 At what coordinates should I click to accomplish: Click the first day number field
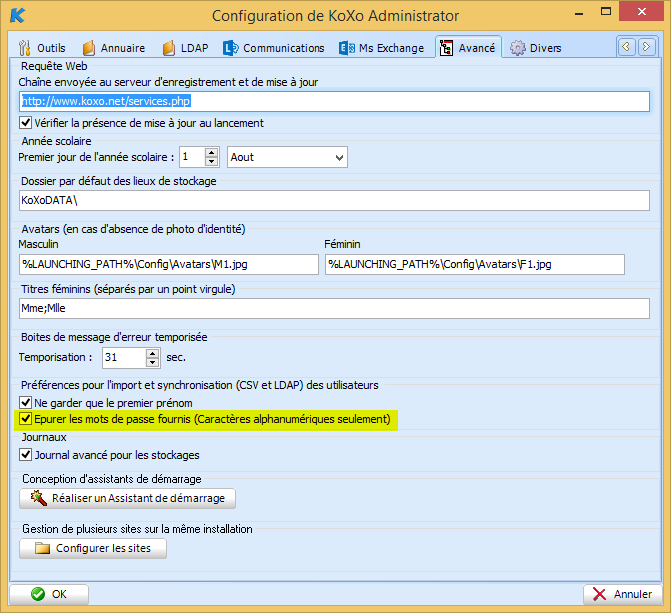(x=192, y=157)
